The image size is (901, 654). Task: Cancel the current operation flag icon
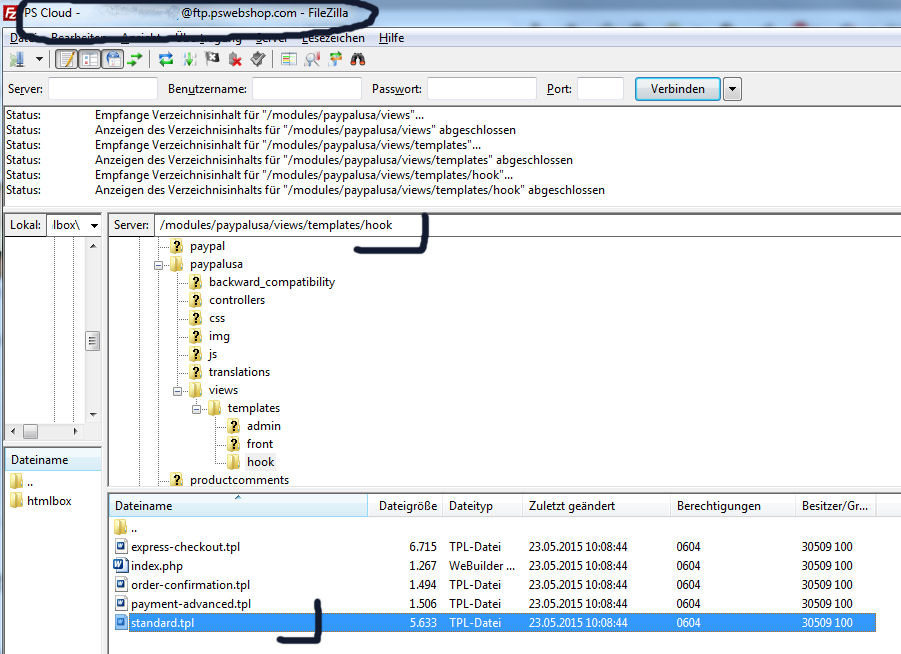(x=212, y=59)
